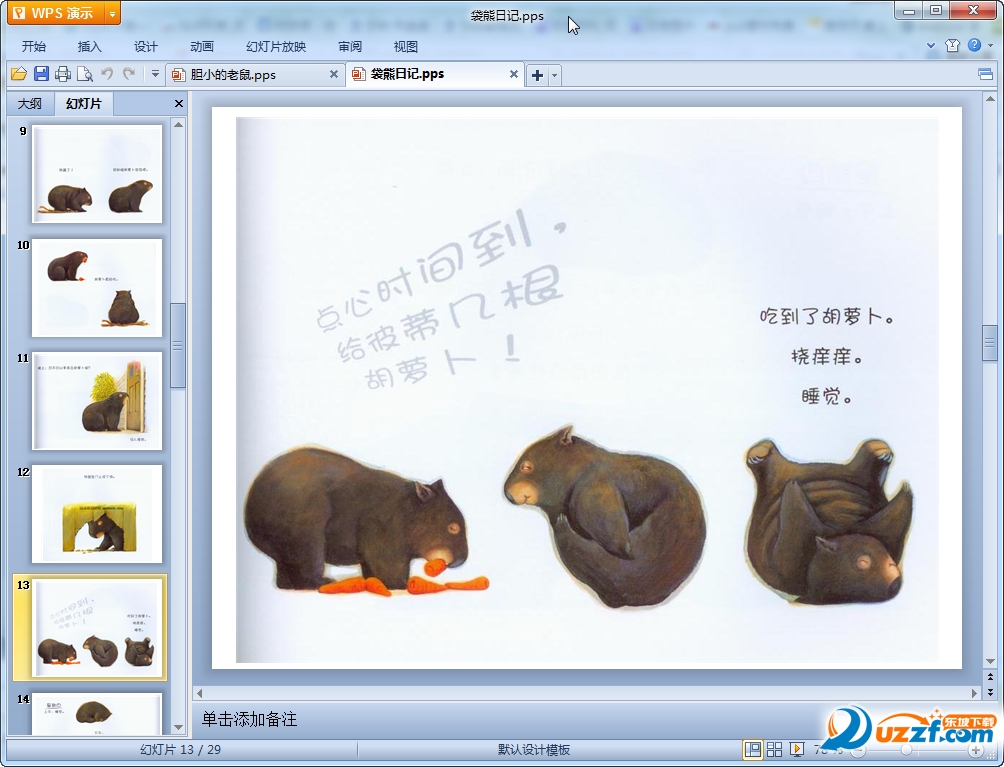Screen dimensions: 1004x767
Task: Close the 胆小的老鼠.pps tab
Action: point(334,74)
